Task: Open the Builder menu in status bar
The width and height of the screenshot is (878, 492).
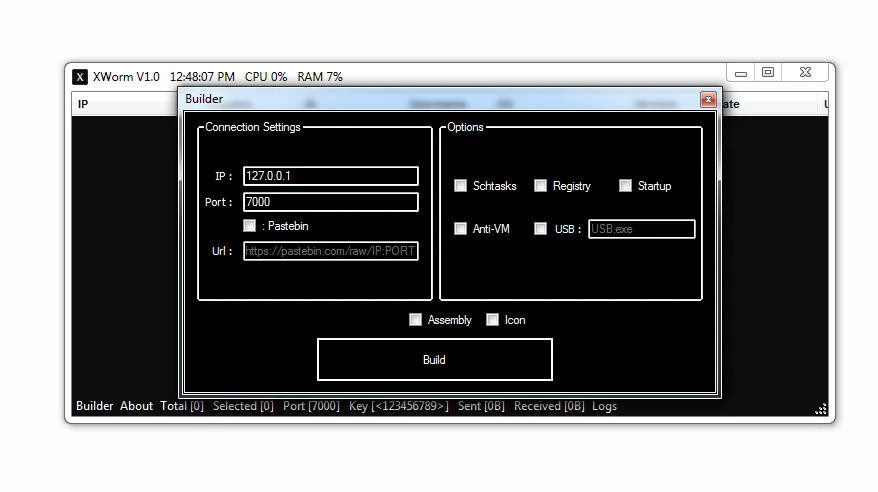Action: pyautogui.click(x=95, y=406)
